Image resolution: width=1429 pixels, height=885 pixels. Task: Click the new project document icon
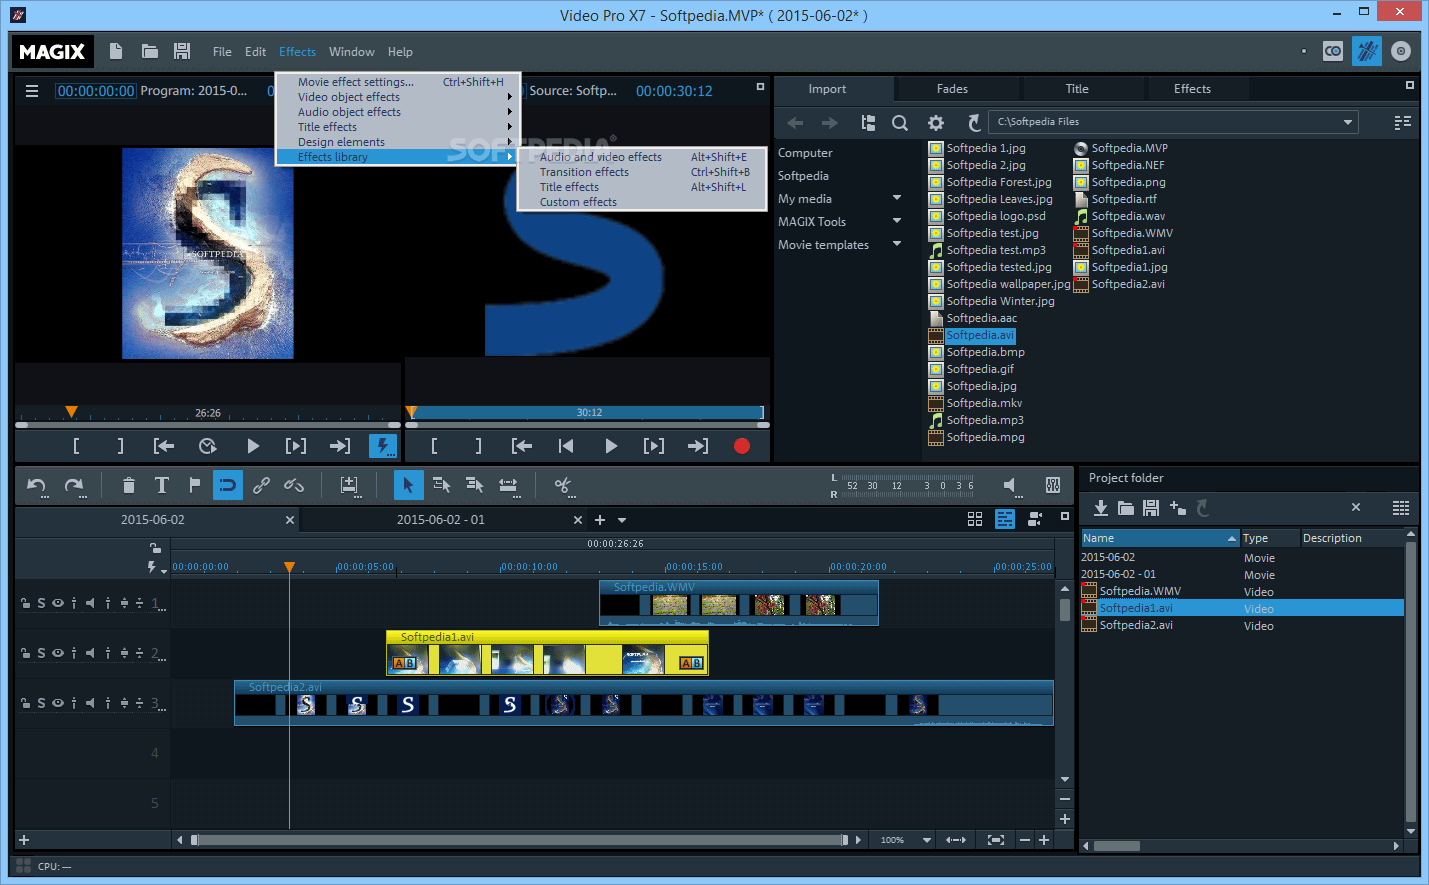tap(116, 51)
